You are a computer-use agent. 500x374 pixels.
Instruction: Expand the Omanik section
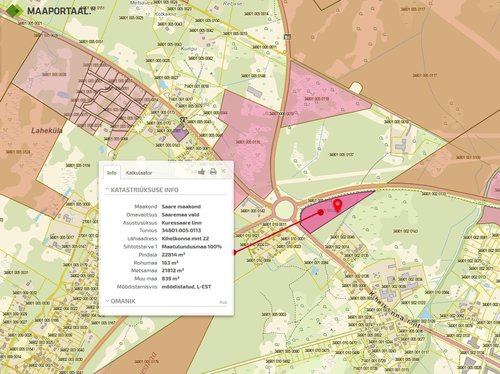pyautogui.click(x=120, y=301)
